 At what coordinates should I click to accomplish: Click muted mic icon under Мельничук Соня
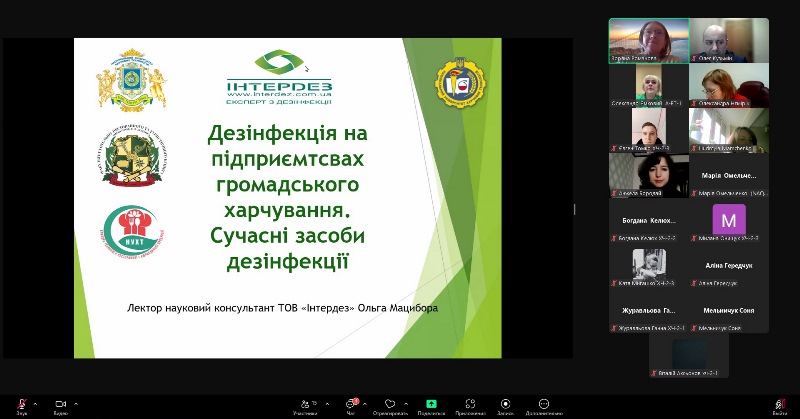694,328
